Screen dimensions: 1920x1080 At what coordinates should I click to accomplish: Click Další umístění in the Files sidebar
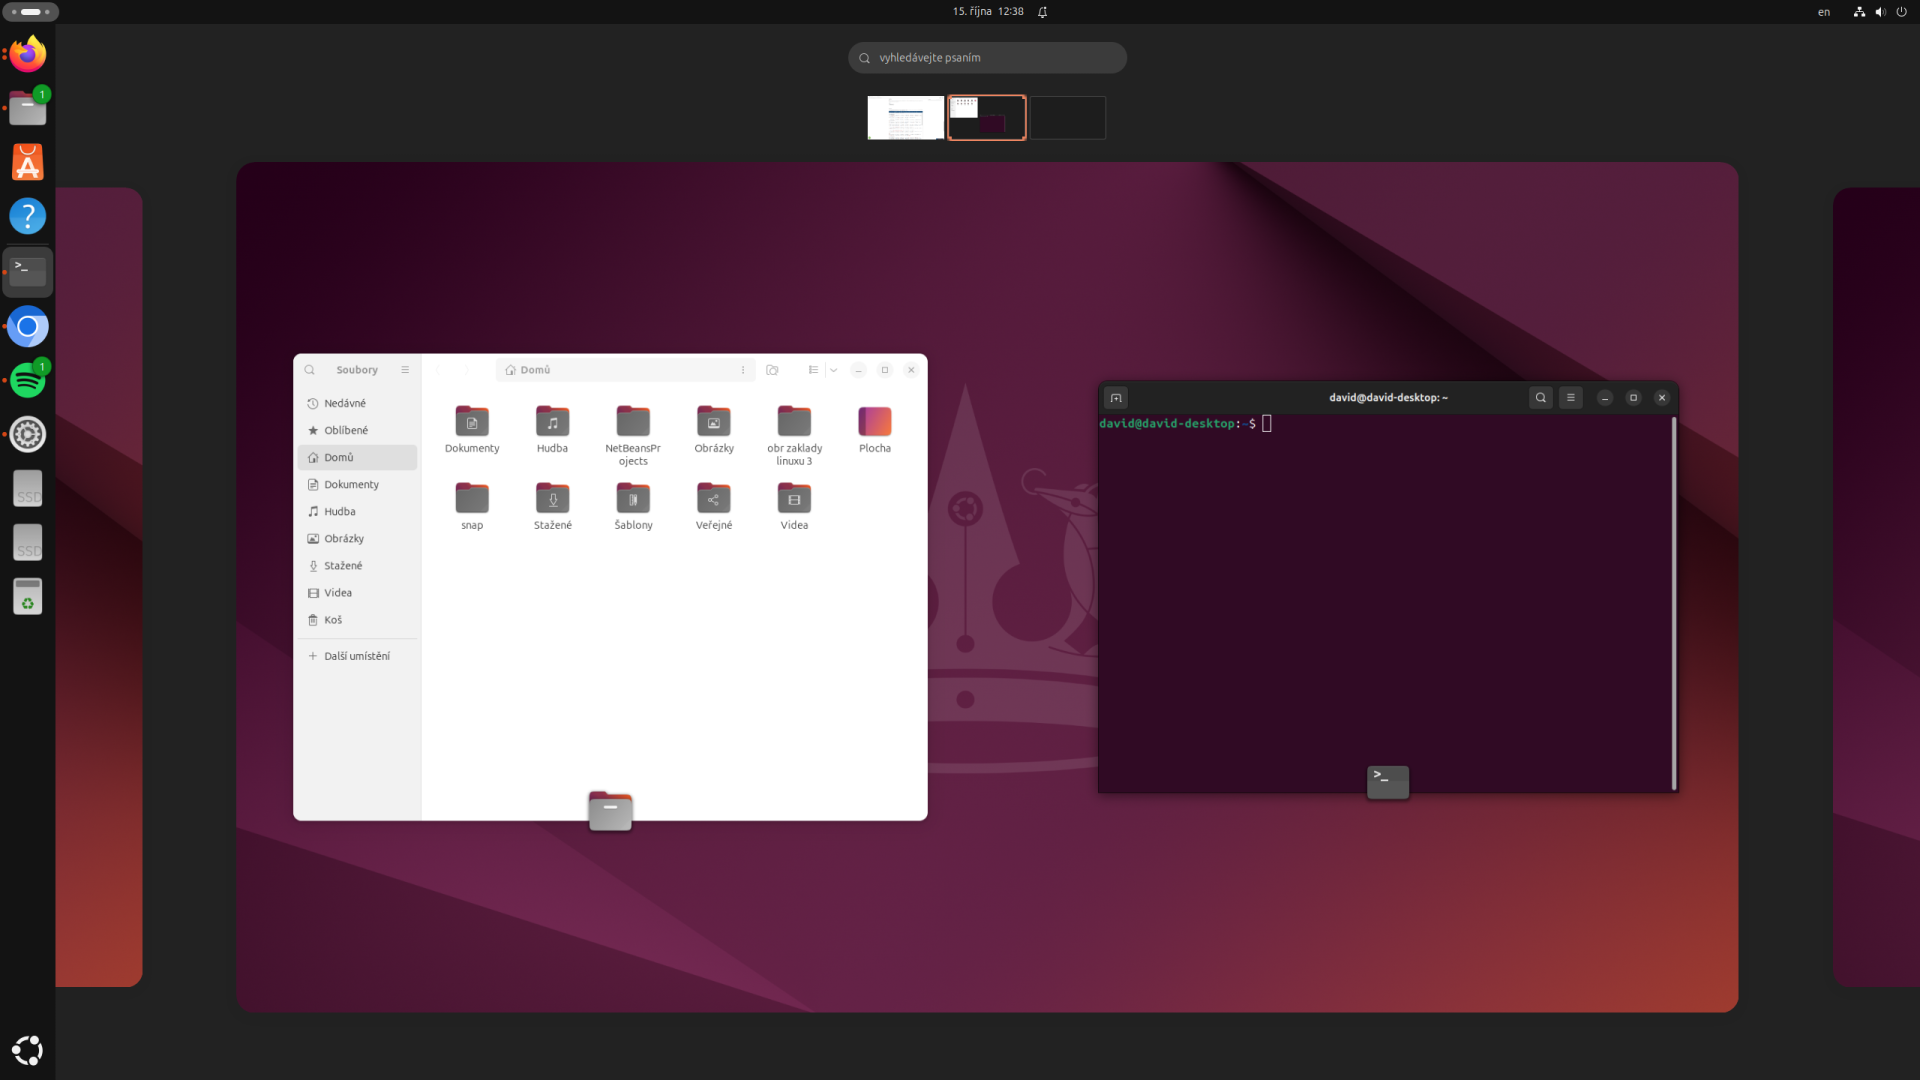(356, 655)
